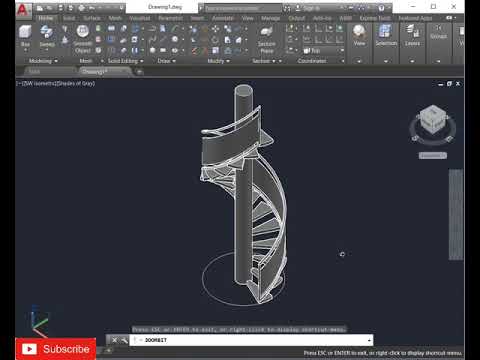The height and width of the screenshot is (360, 480).
Task: Click the Help question mark icon
Action: tap(381, 8)
